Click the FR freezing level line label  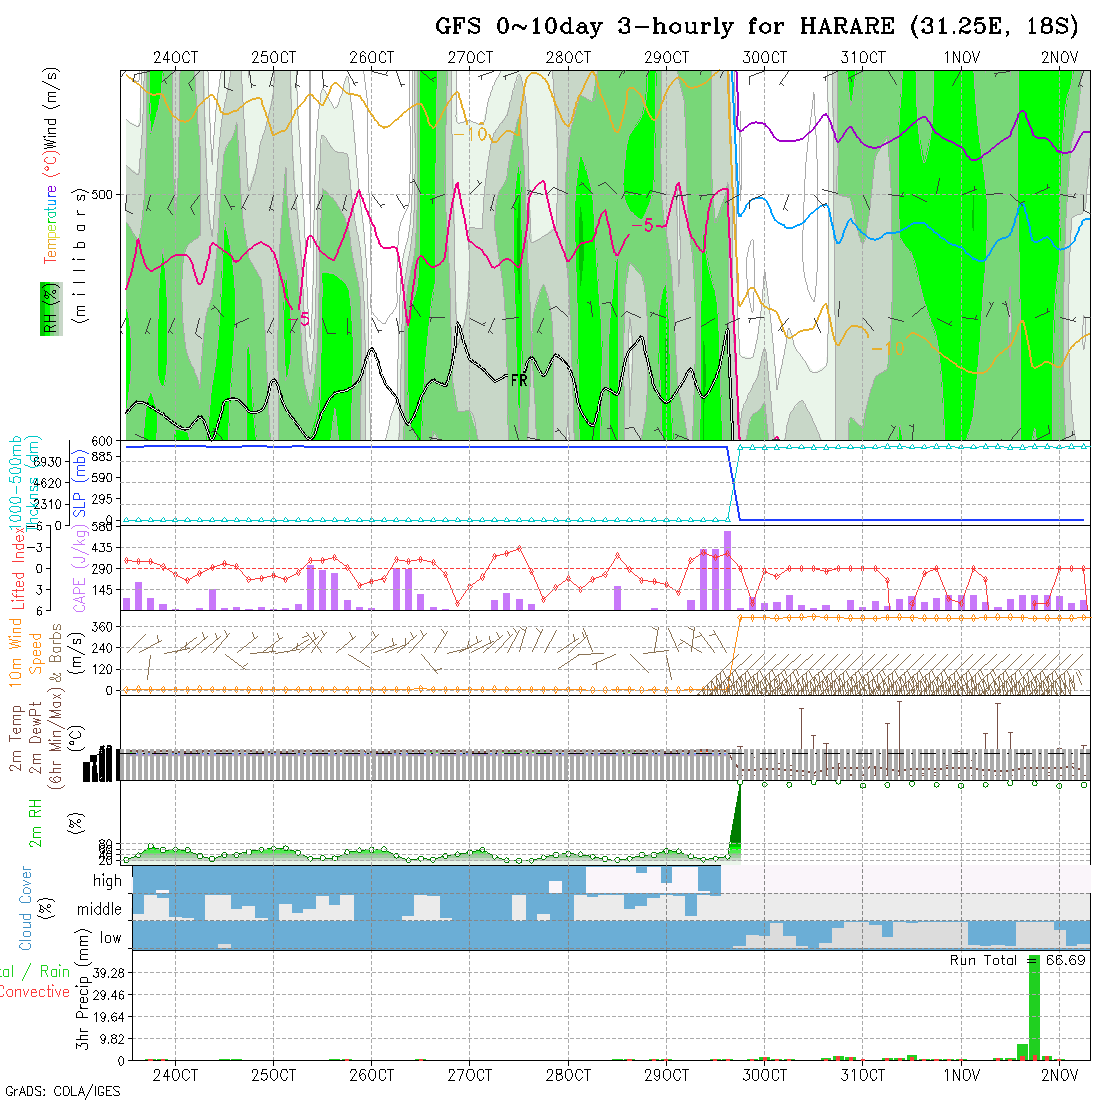point(518,380)
